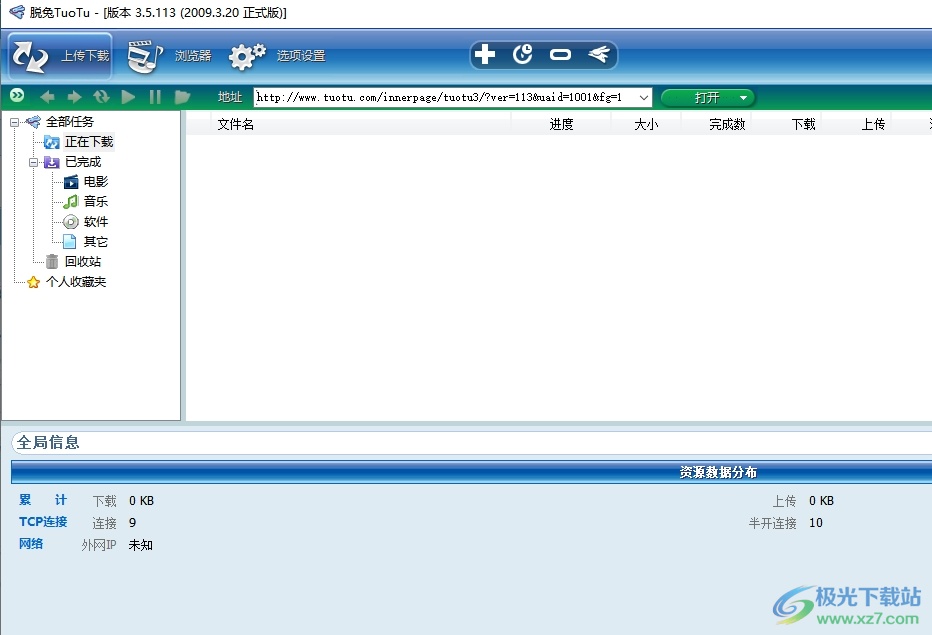This screenshot has height=635, width=932.
Task: Switch to the 浏览器 browser tab
Action: coord(170,56)
